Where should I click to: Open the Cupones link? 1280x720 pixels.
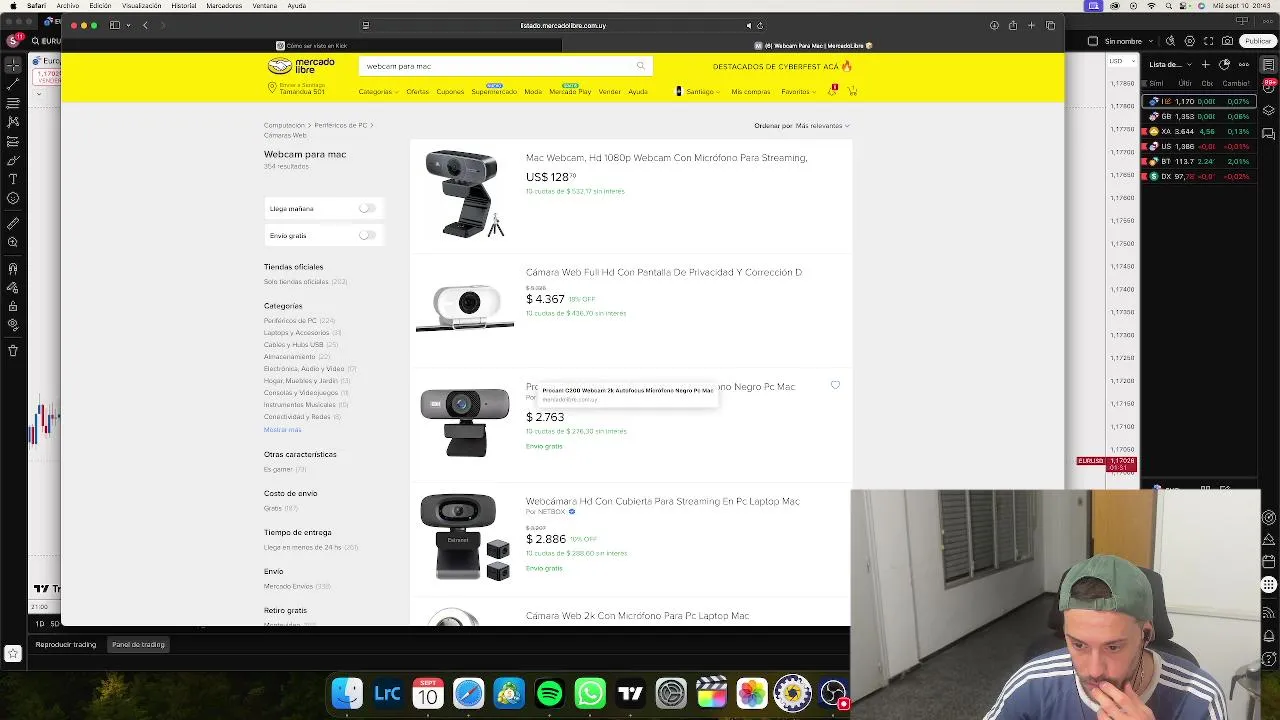[x=450, y=92]
